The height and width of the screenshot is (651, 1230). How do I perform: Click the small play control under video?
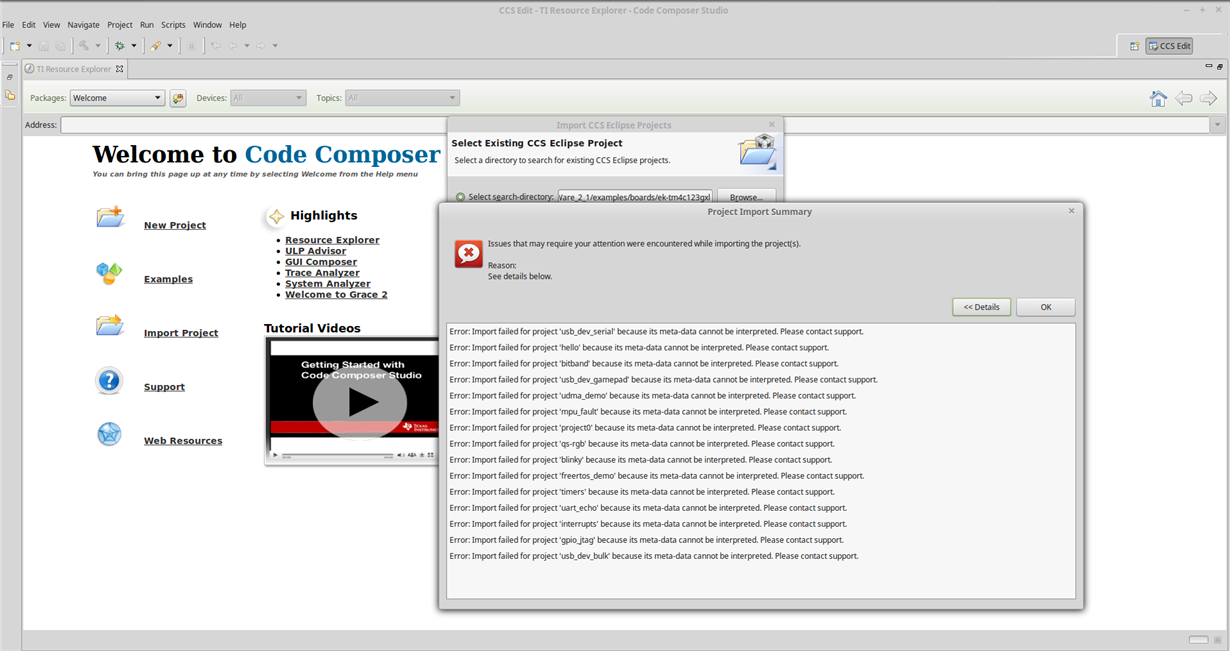[274, 455]
